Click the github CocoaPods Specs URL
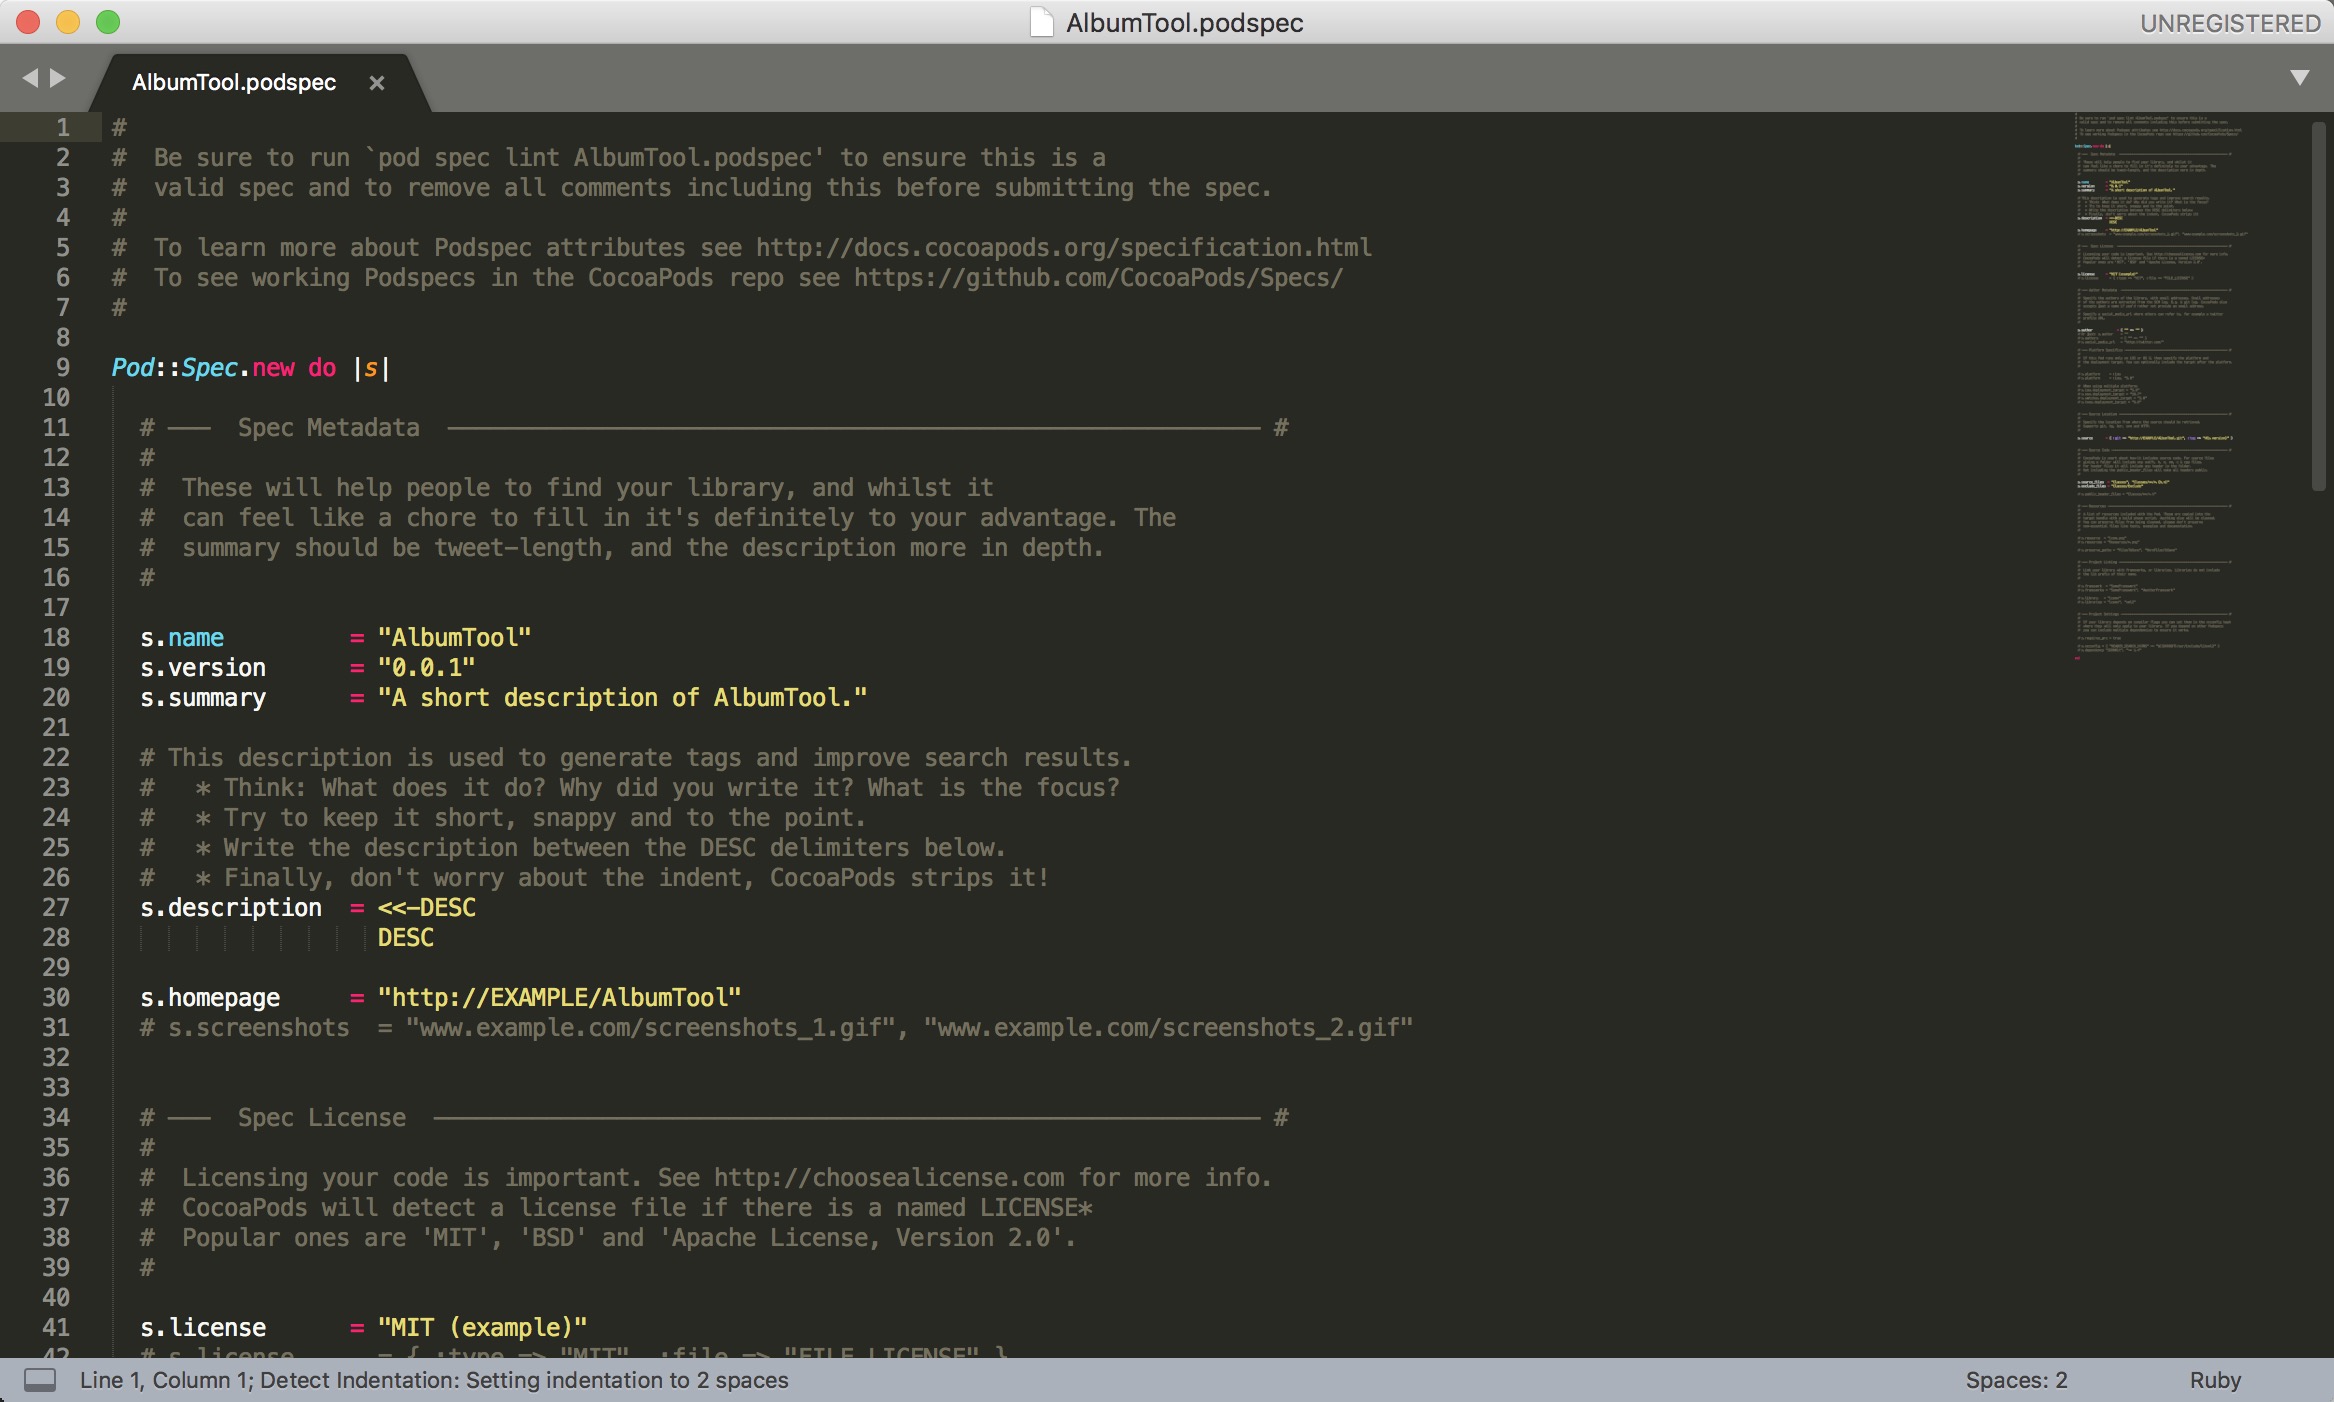 1097,278
